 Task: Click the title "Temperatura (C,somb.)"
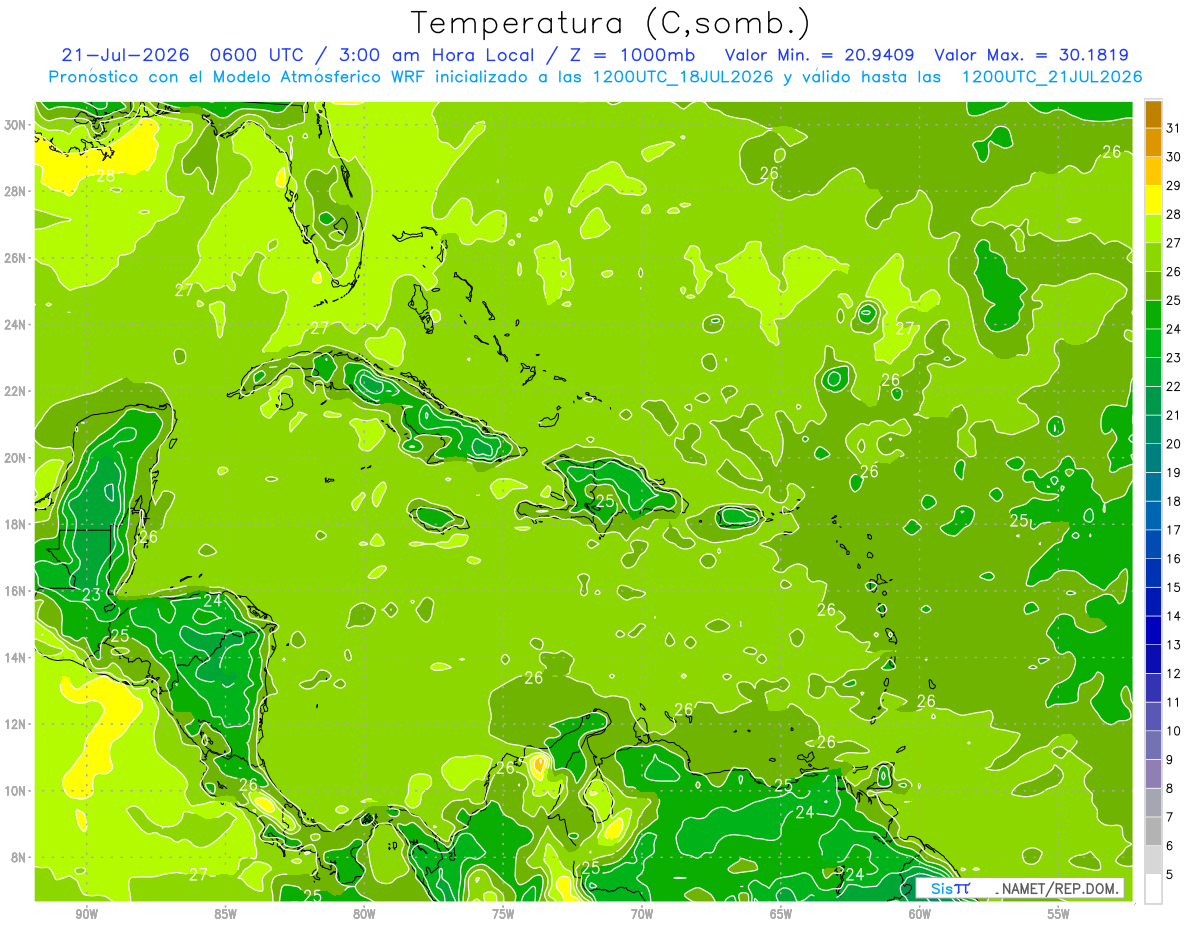click(x=611, y=23)
